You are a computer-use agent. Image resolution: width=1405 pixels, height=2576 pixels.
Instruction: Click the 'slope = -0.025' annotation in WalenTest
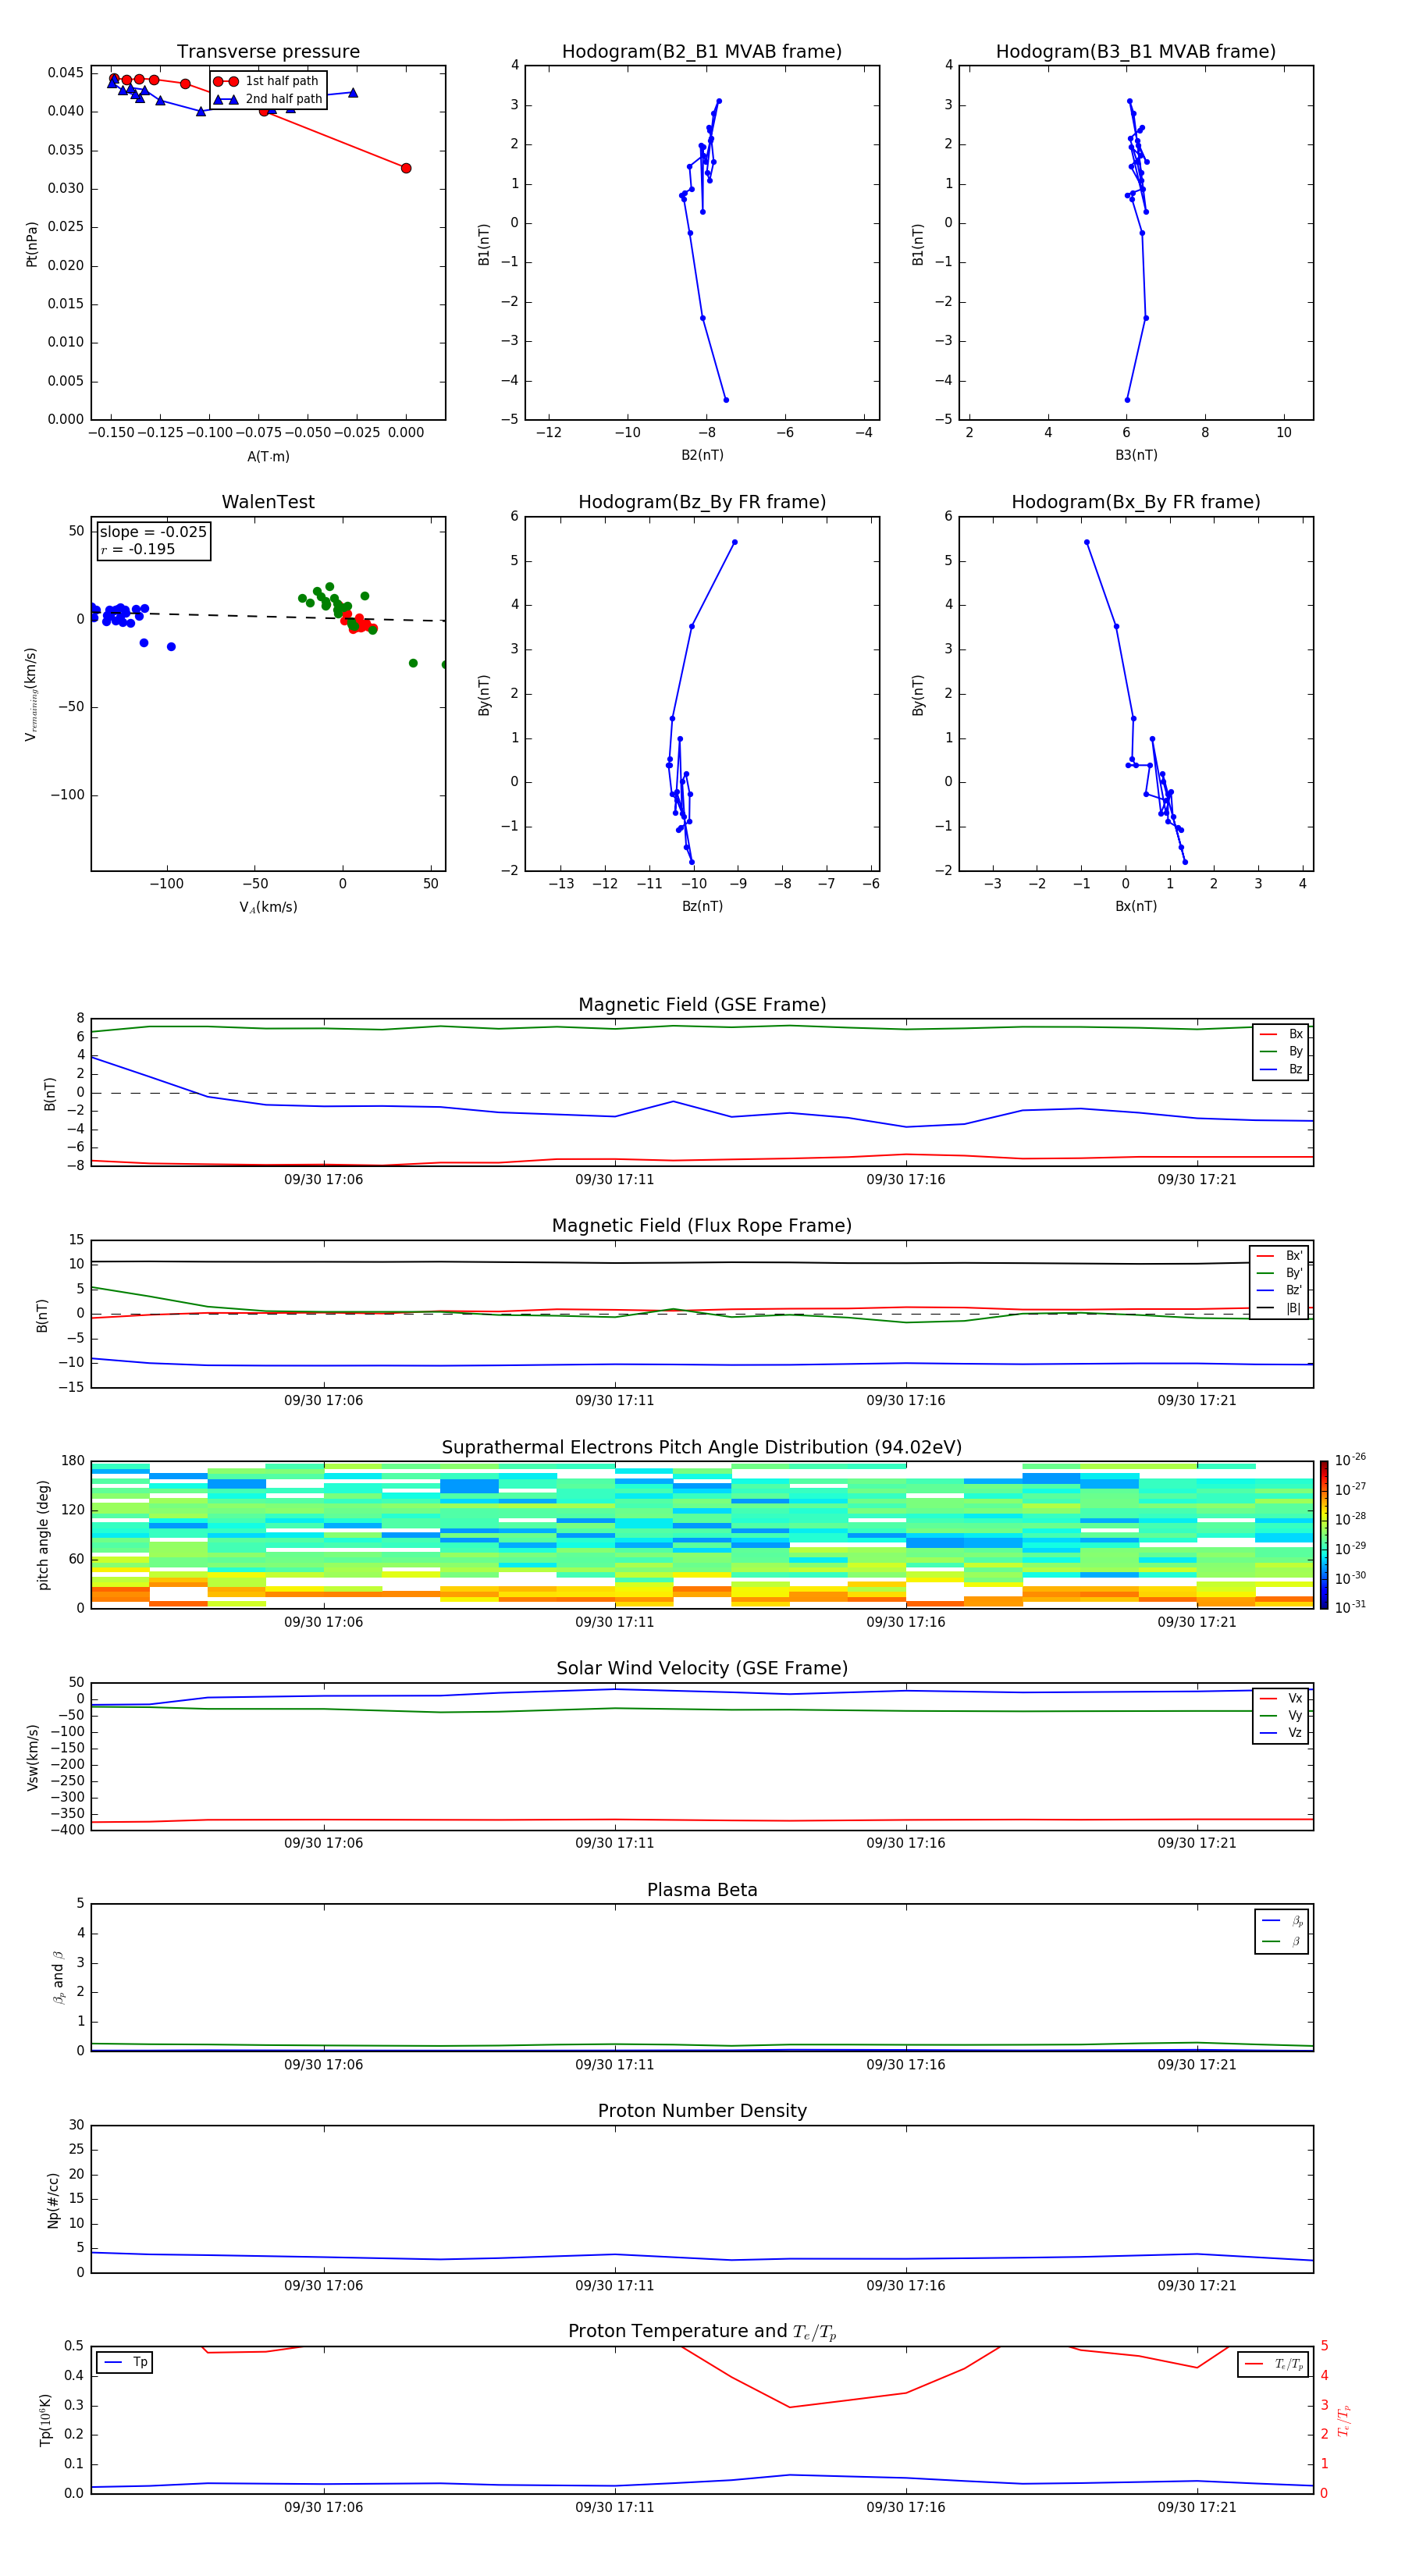[153, 532]
